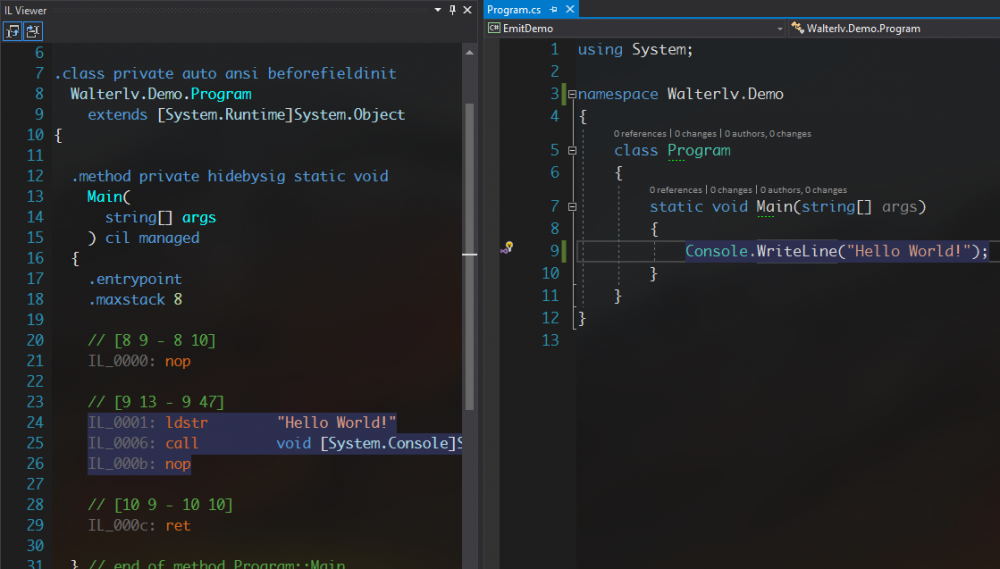
Task: Switch to the Program.cs editor tab
Action: point(515,9)
